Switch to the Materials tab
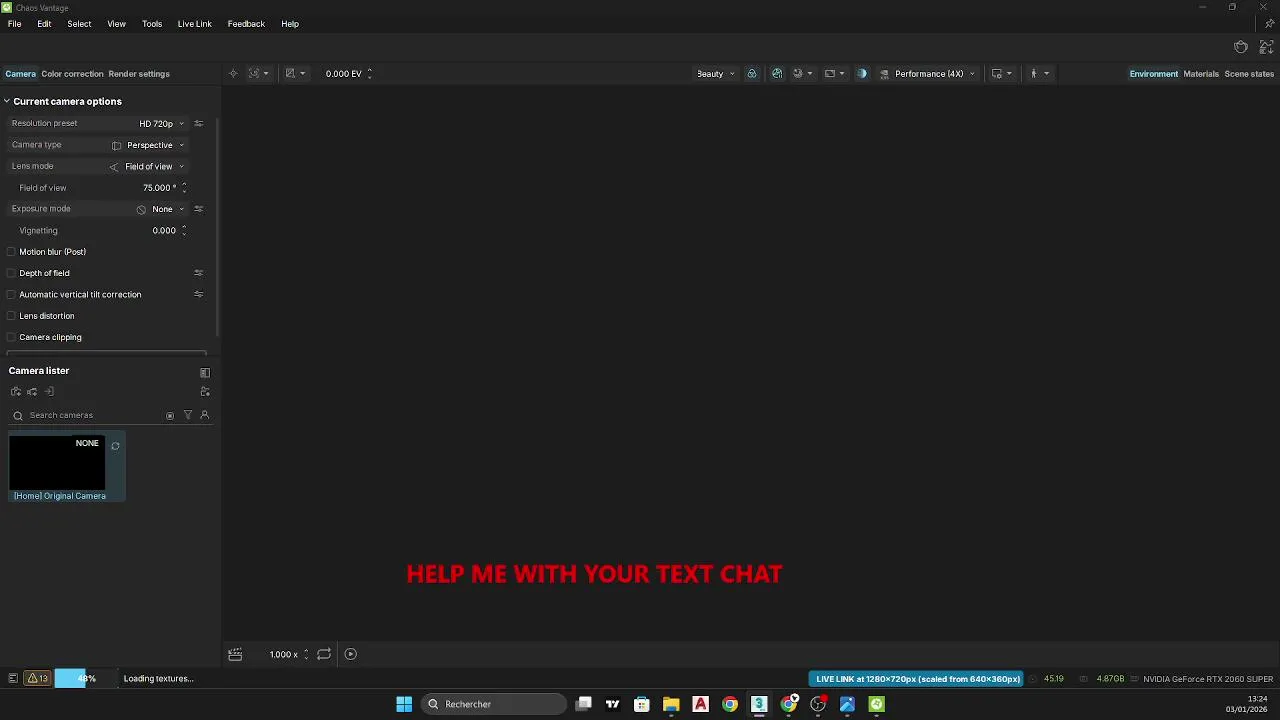Viewport: 1280px width, 720px height. click(1201, 74)
